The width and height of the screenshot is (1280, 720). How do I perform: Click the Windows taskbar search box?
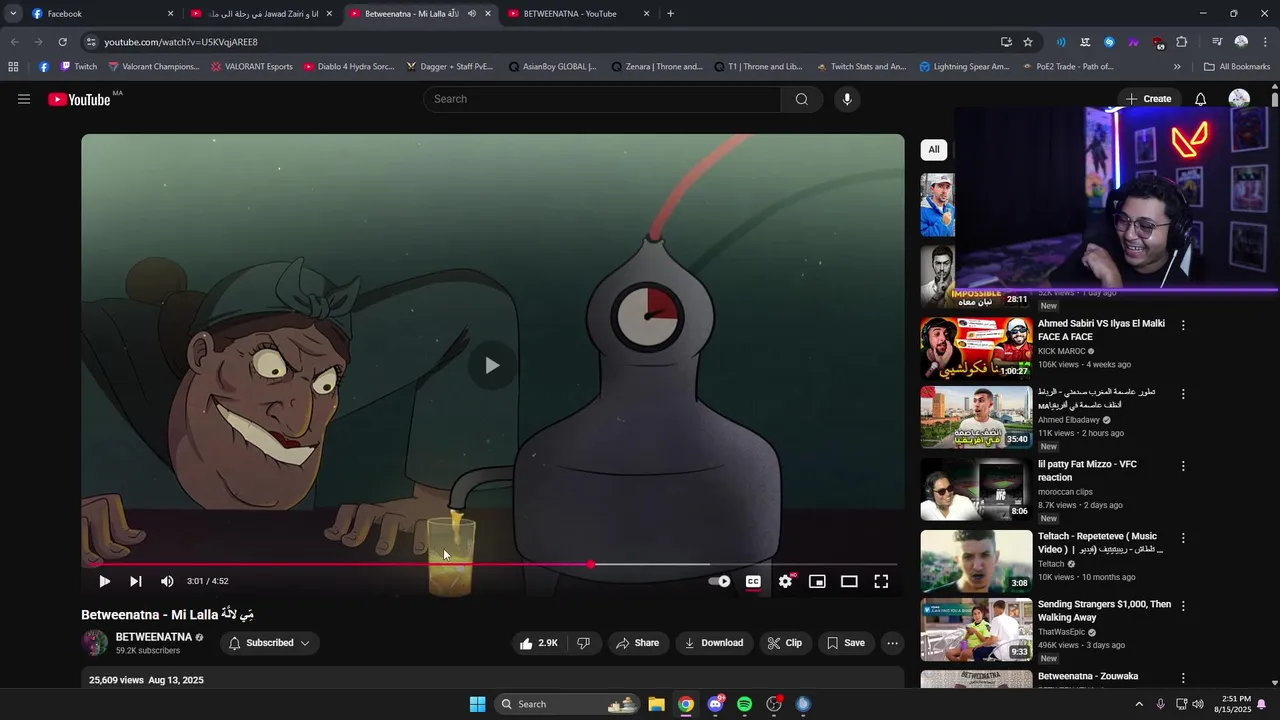pyautogui.click(x=569, y=704)
